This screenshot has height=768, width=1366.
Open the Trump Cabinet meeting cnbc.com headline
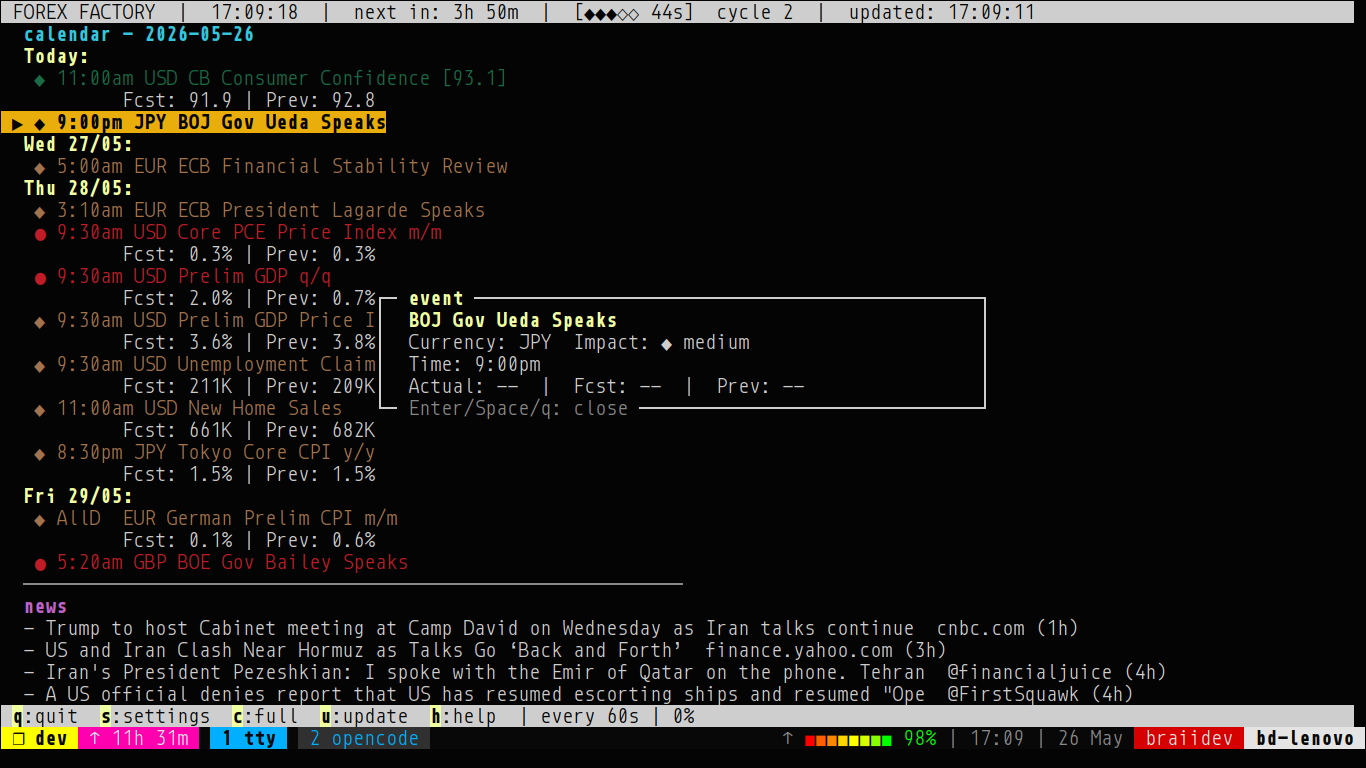[551, 628]
